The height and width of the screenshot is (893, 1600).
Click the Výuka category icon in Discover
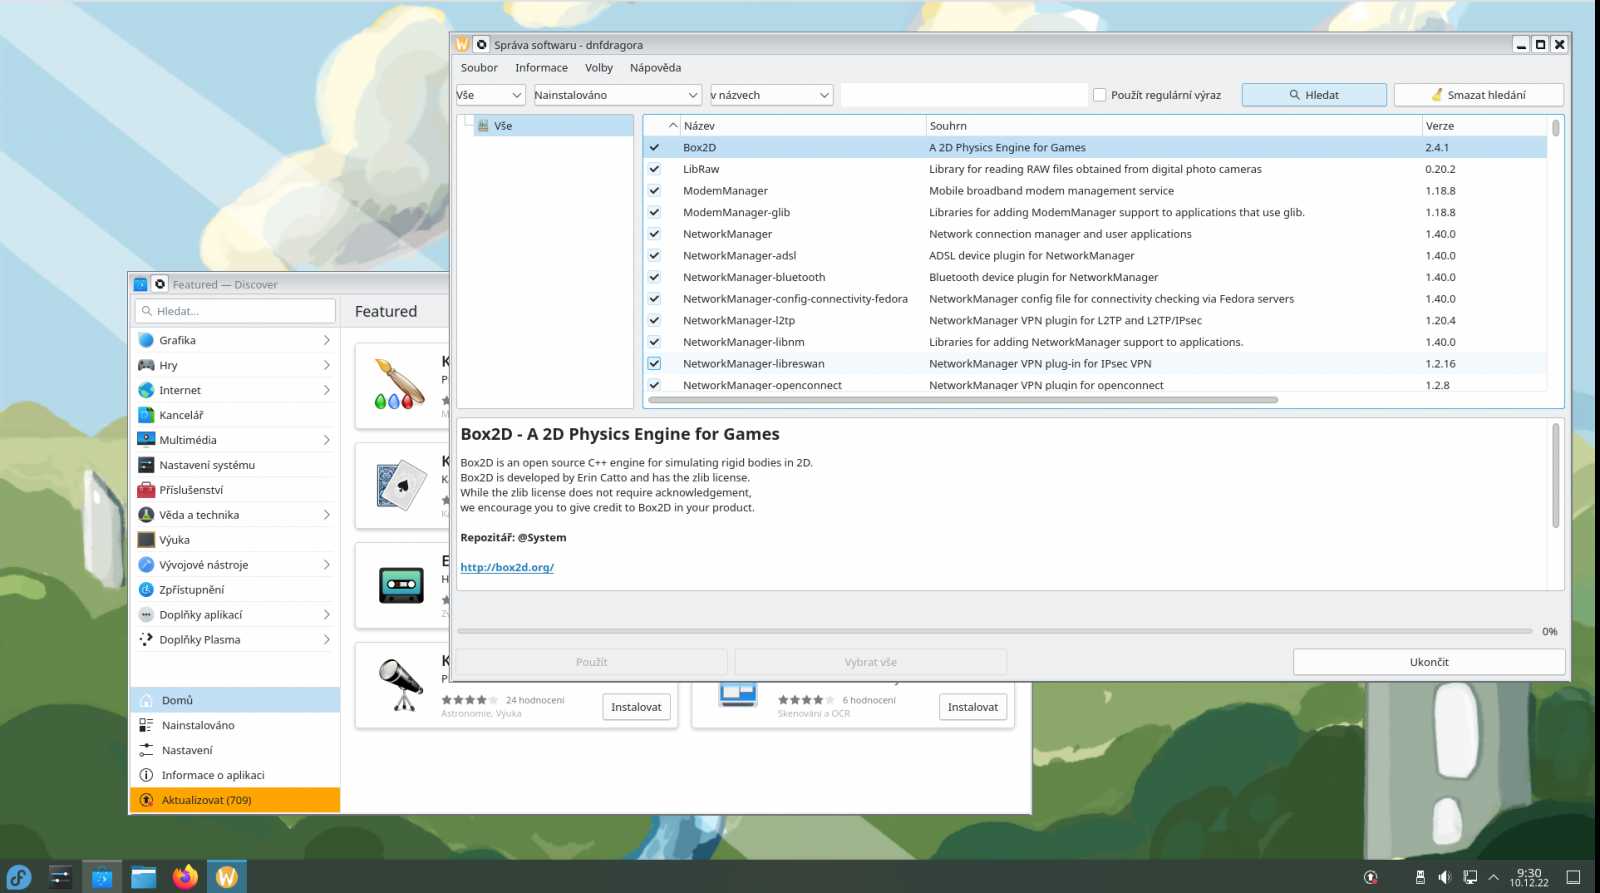(x=146, y=540)
